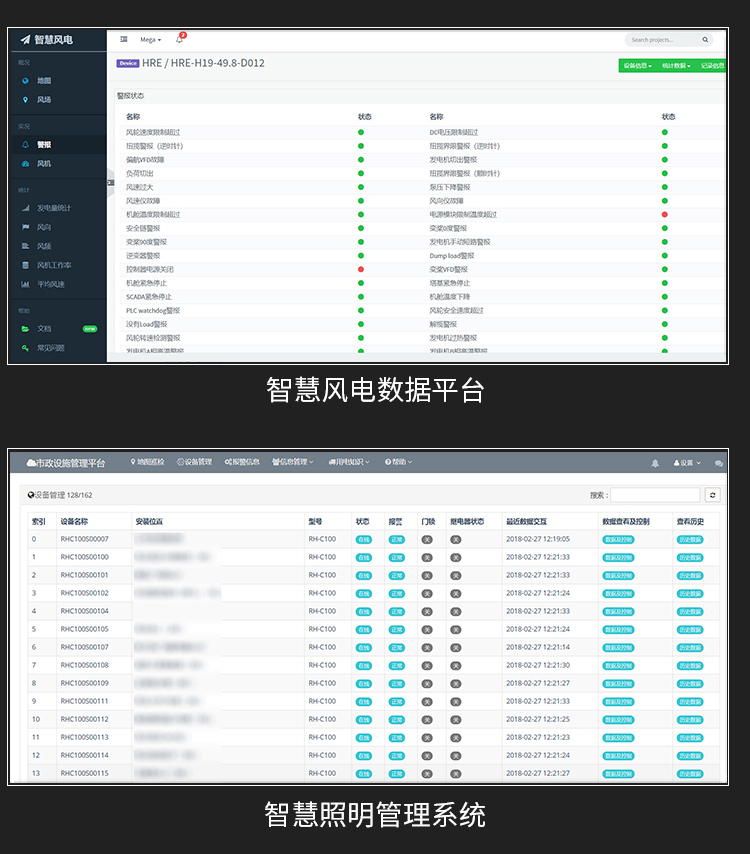The width and height of the screenshot is (750, 854).
Task: Open the 文档 folder in the sidebar
Action: tap(43, 328)
